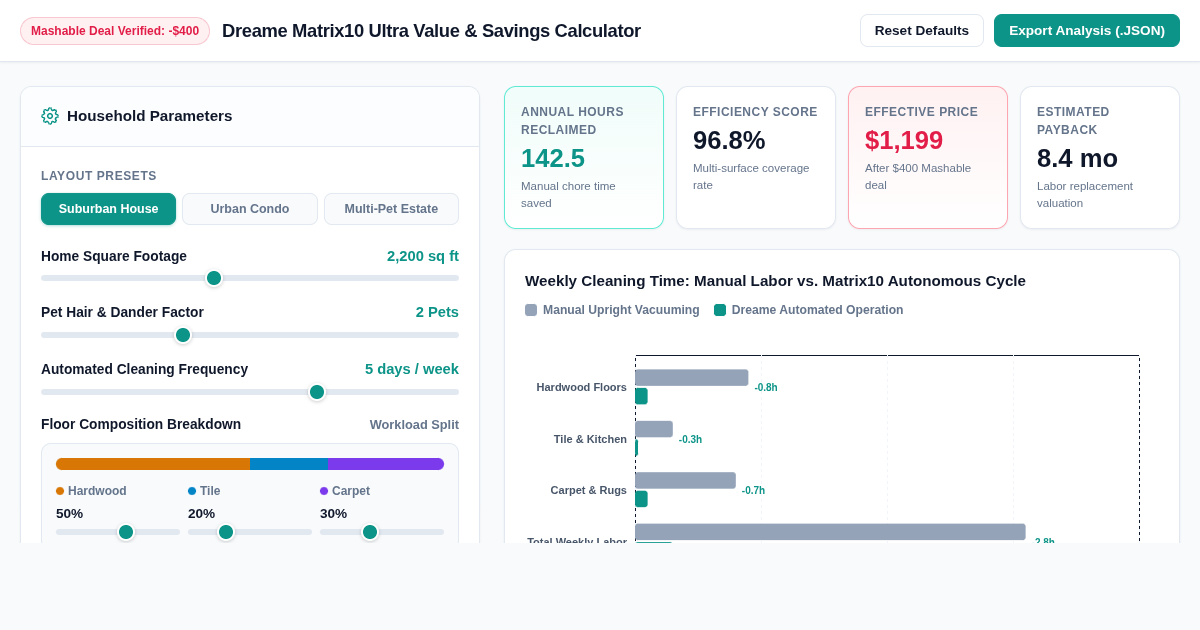Click the orange Hardwood segment of composition bar
The width and height of the screenshot is (1200, 630).
[x=153, y=464]
